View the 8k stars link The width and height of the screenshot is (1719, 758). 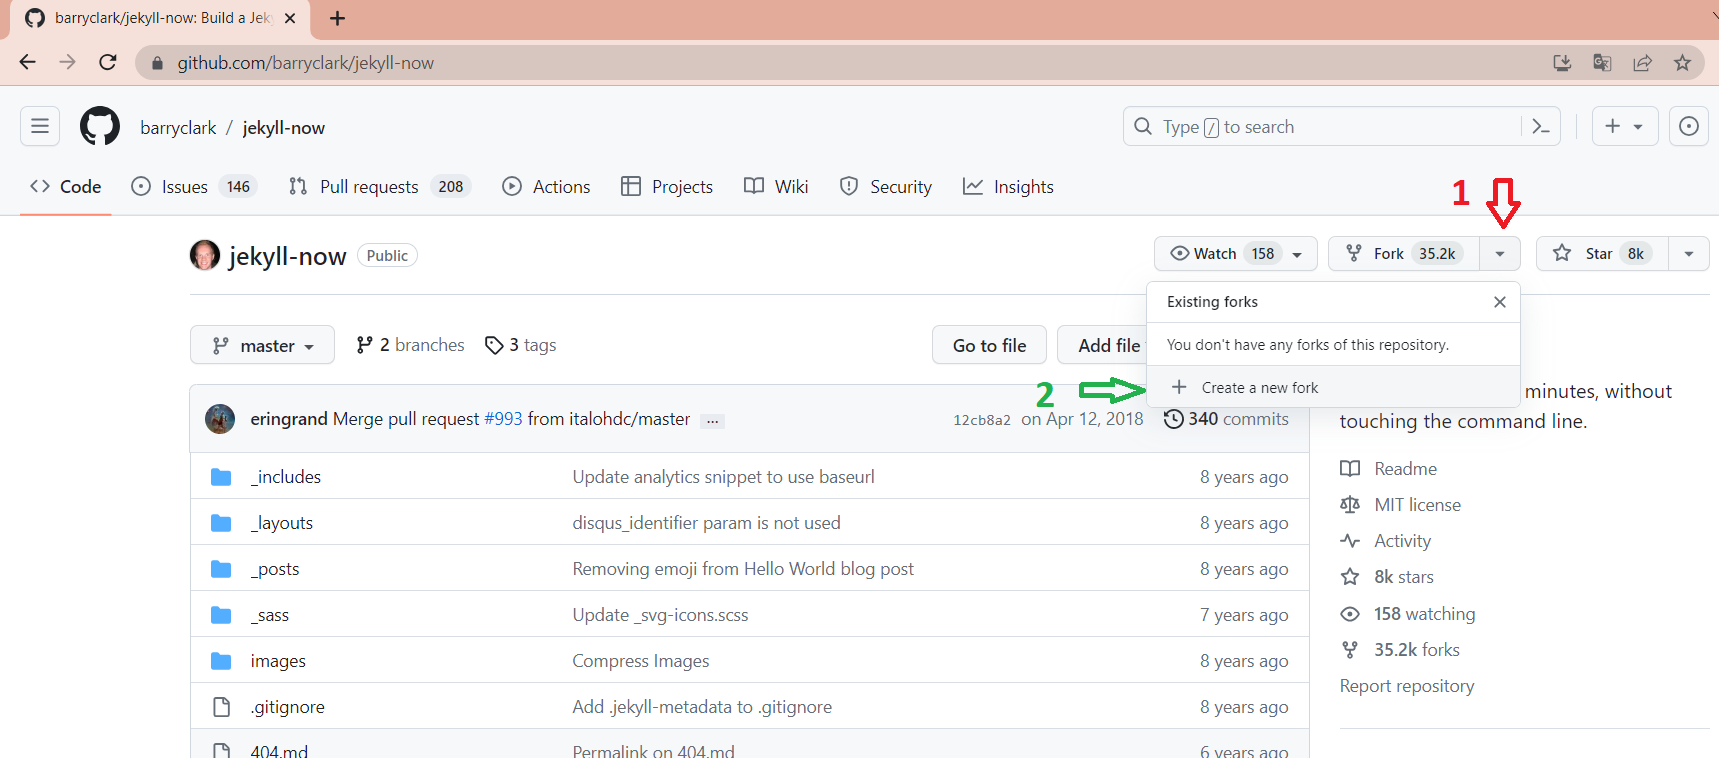pos(1387,577)
